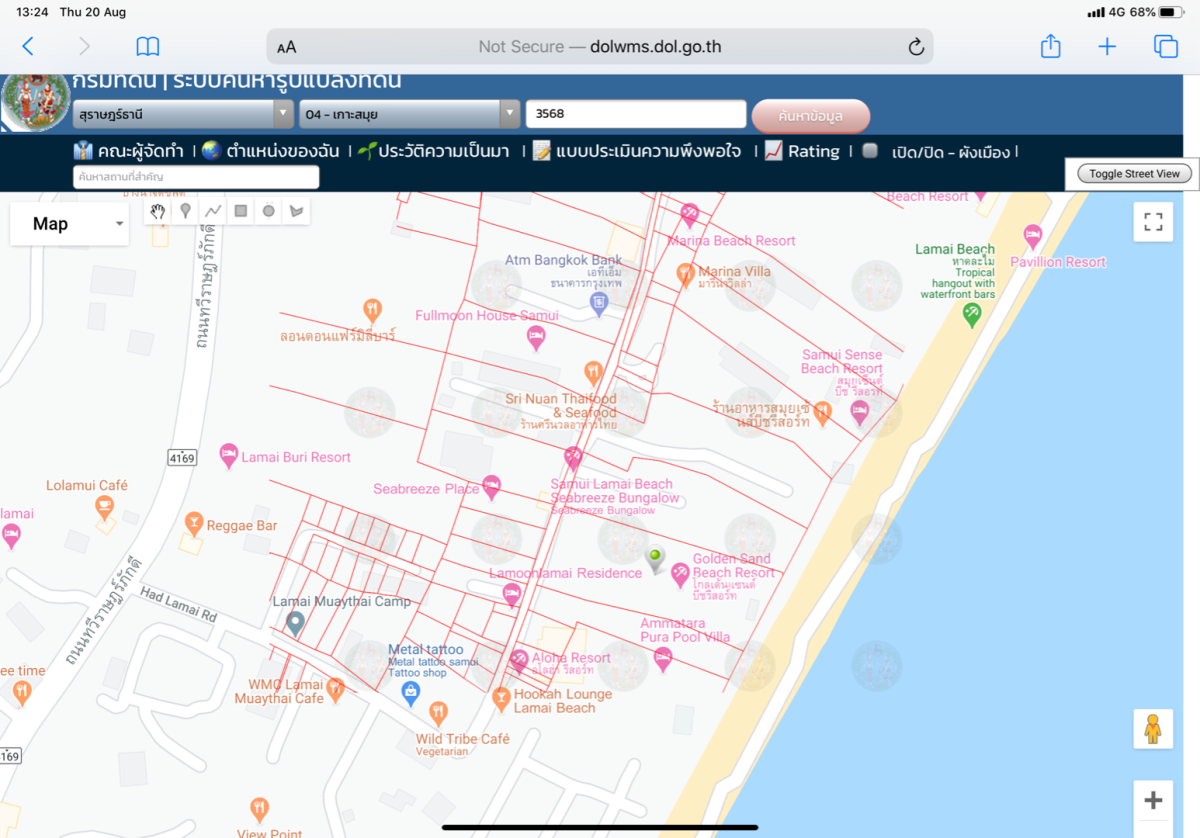Click the Wild Tribe Café marker
1200x838 pixels.
pyautogui.click(x=437, y=714)
